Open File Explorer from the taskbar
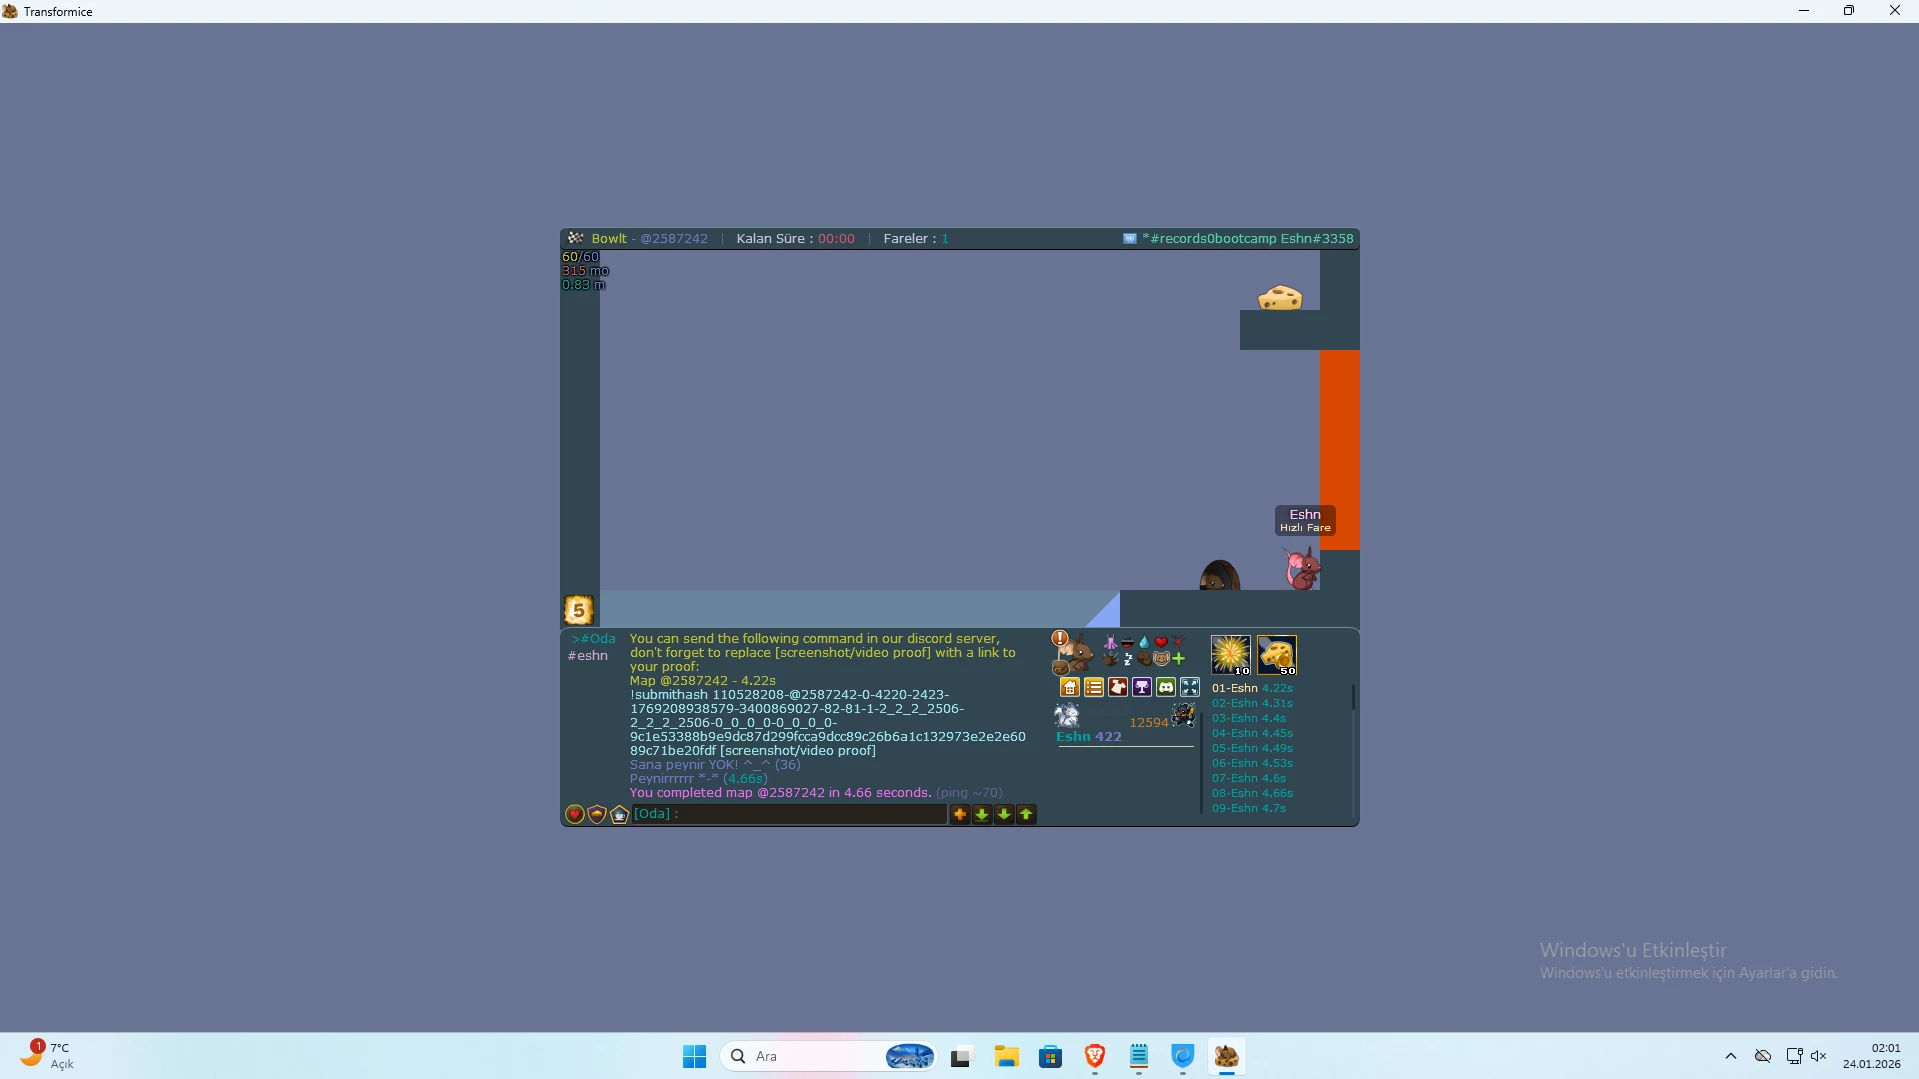This screenshot has width=1919, height=1079. [x=1006, y=1056]
